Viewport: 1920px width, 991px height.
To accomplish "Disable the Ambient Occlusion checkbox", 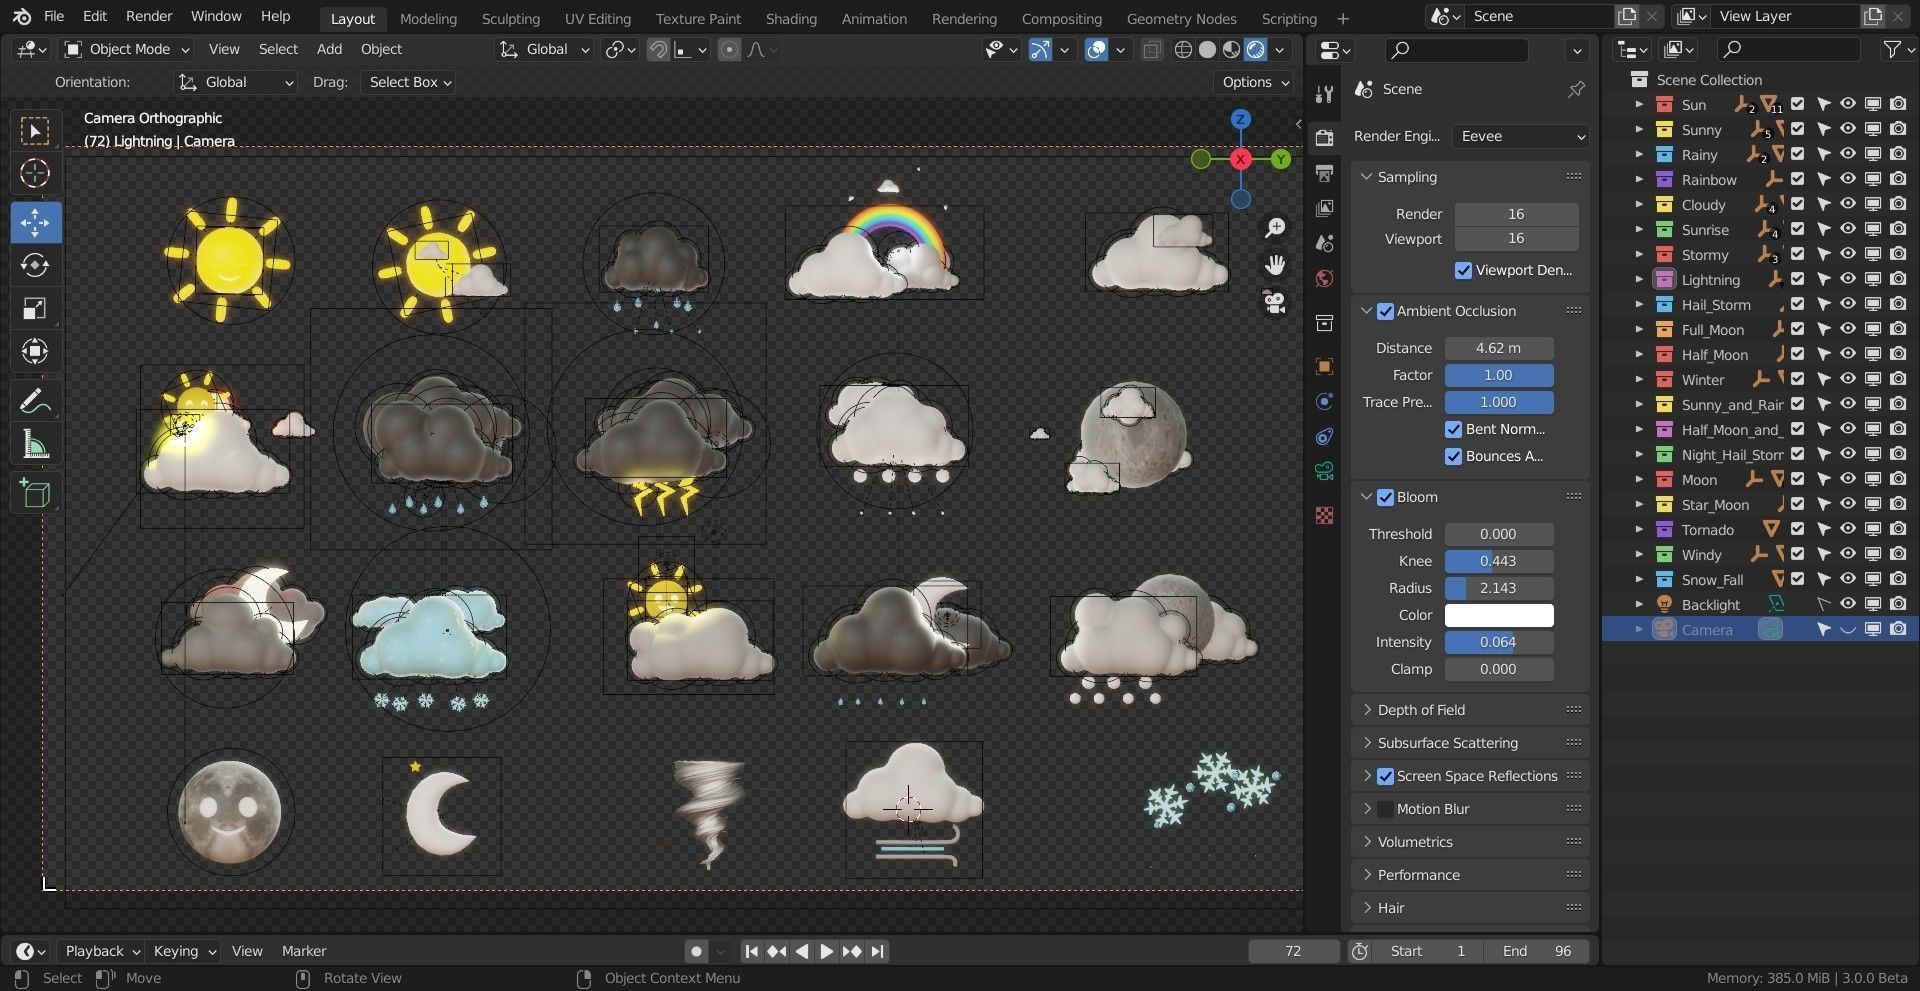I will pyautogui.click(x=1385, y=311).
